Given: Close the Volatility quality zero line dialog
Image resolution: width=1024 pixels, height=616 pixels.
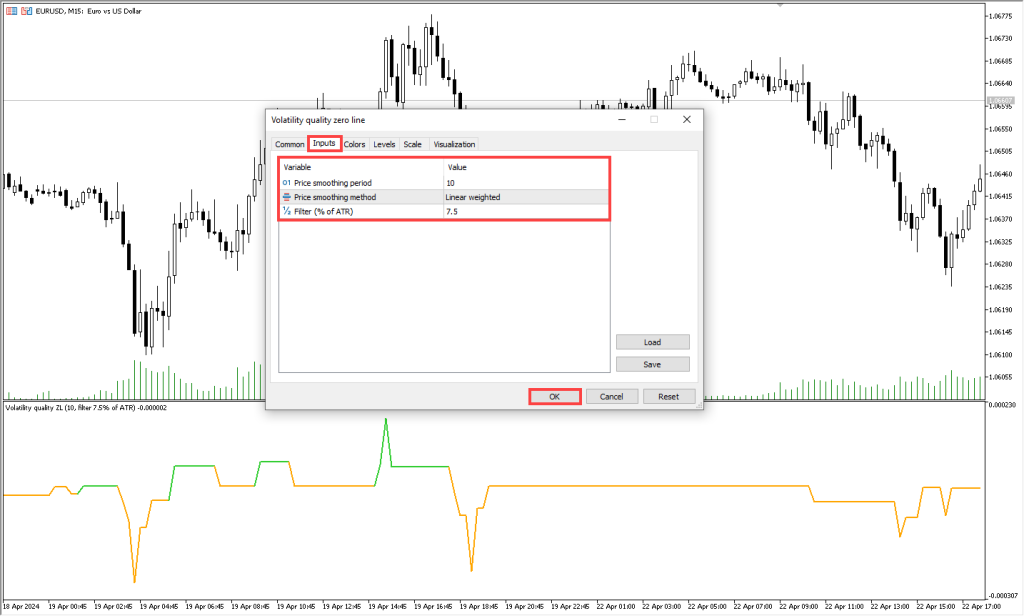Looking at the screenshot, I should [x=686, y=120].
